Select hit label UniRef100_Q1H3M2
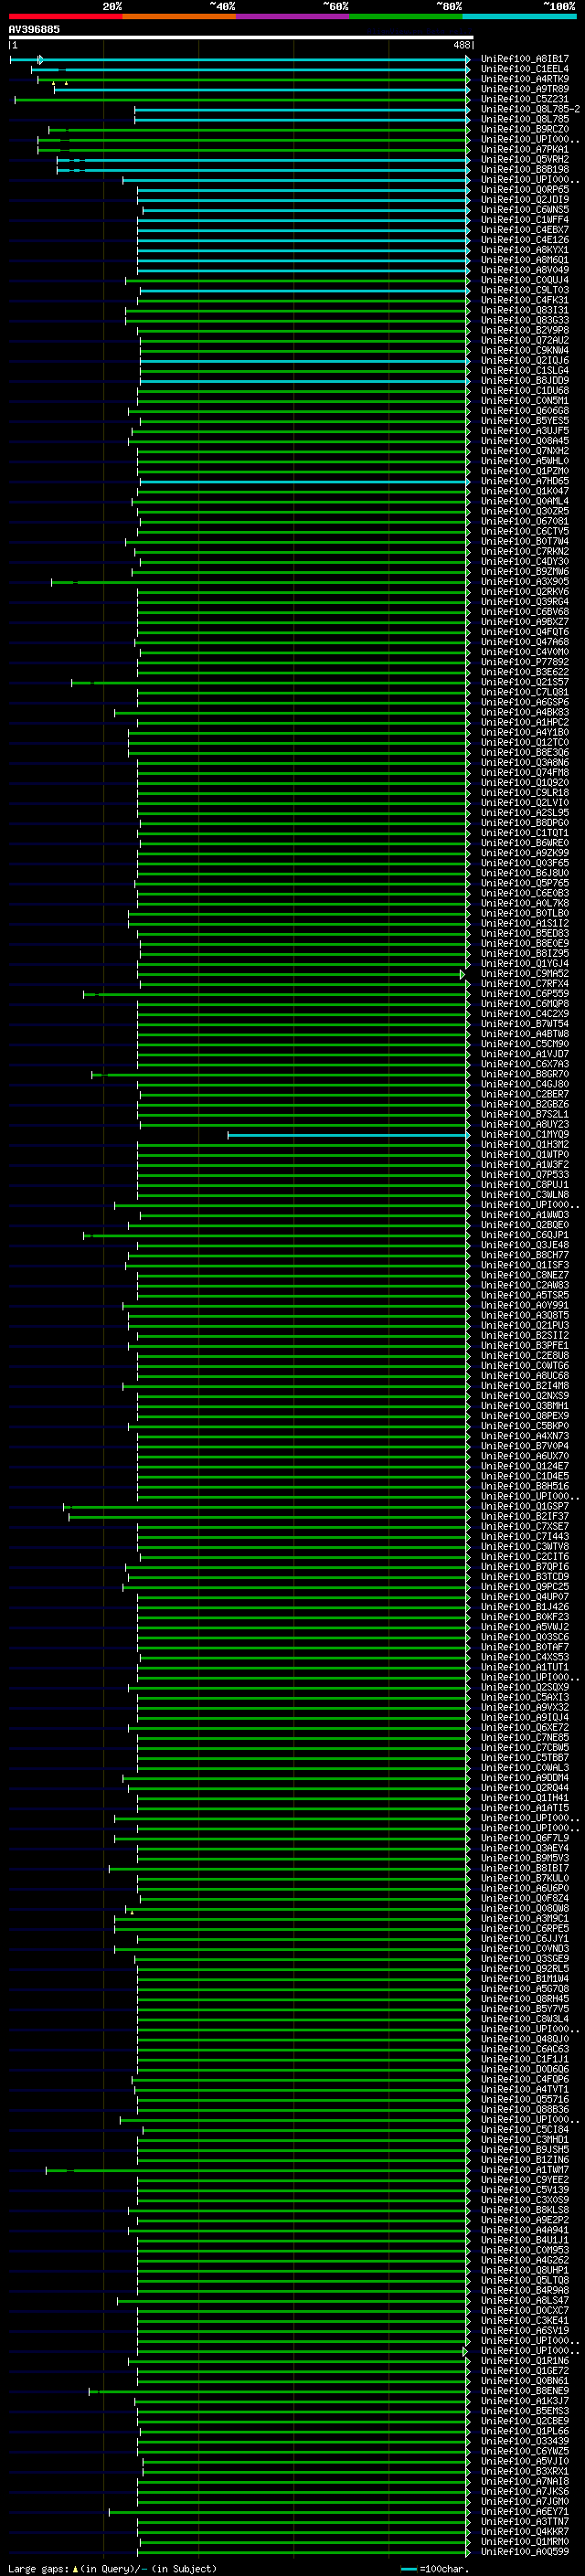 (524, 1145)
